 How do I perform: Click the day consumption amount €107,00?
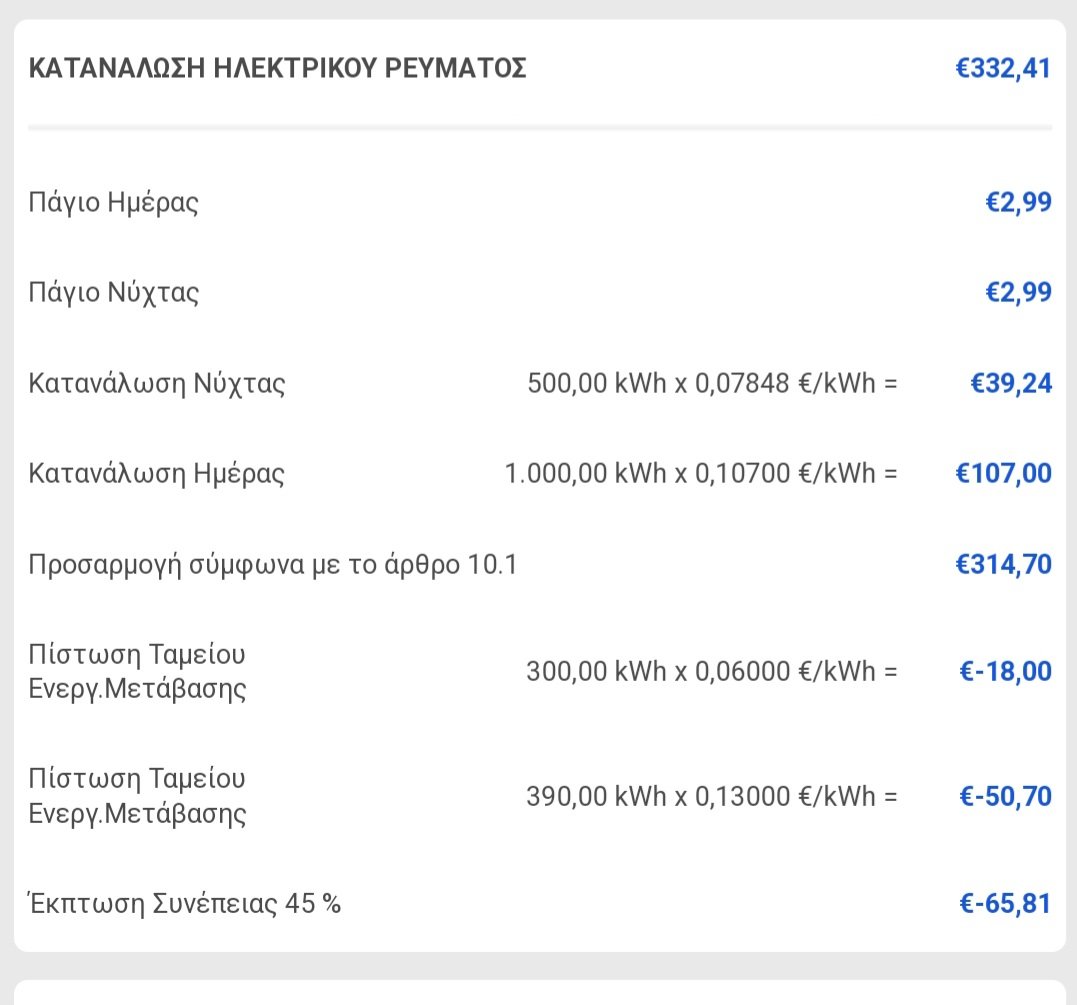coord(1004,473)
